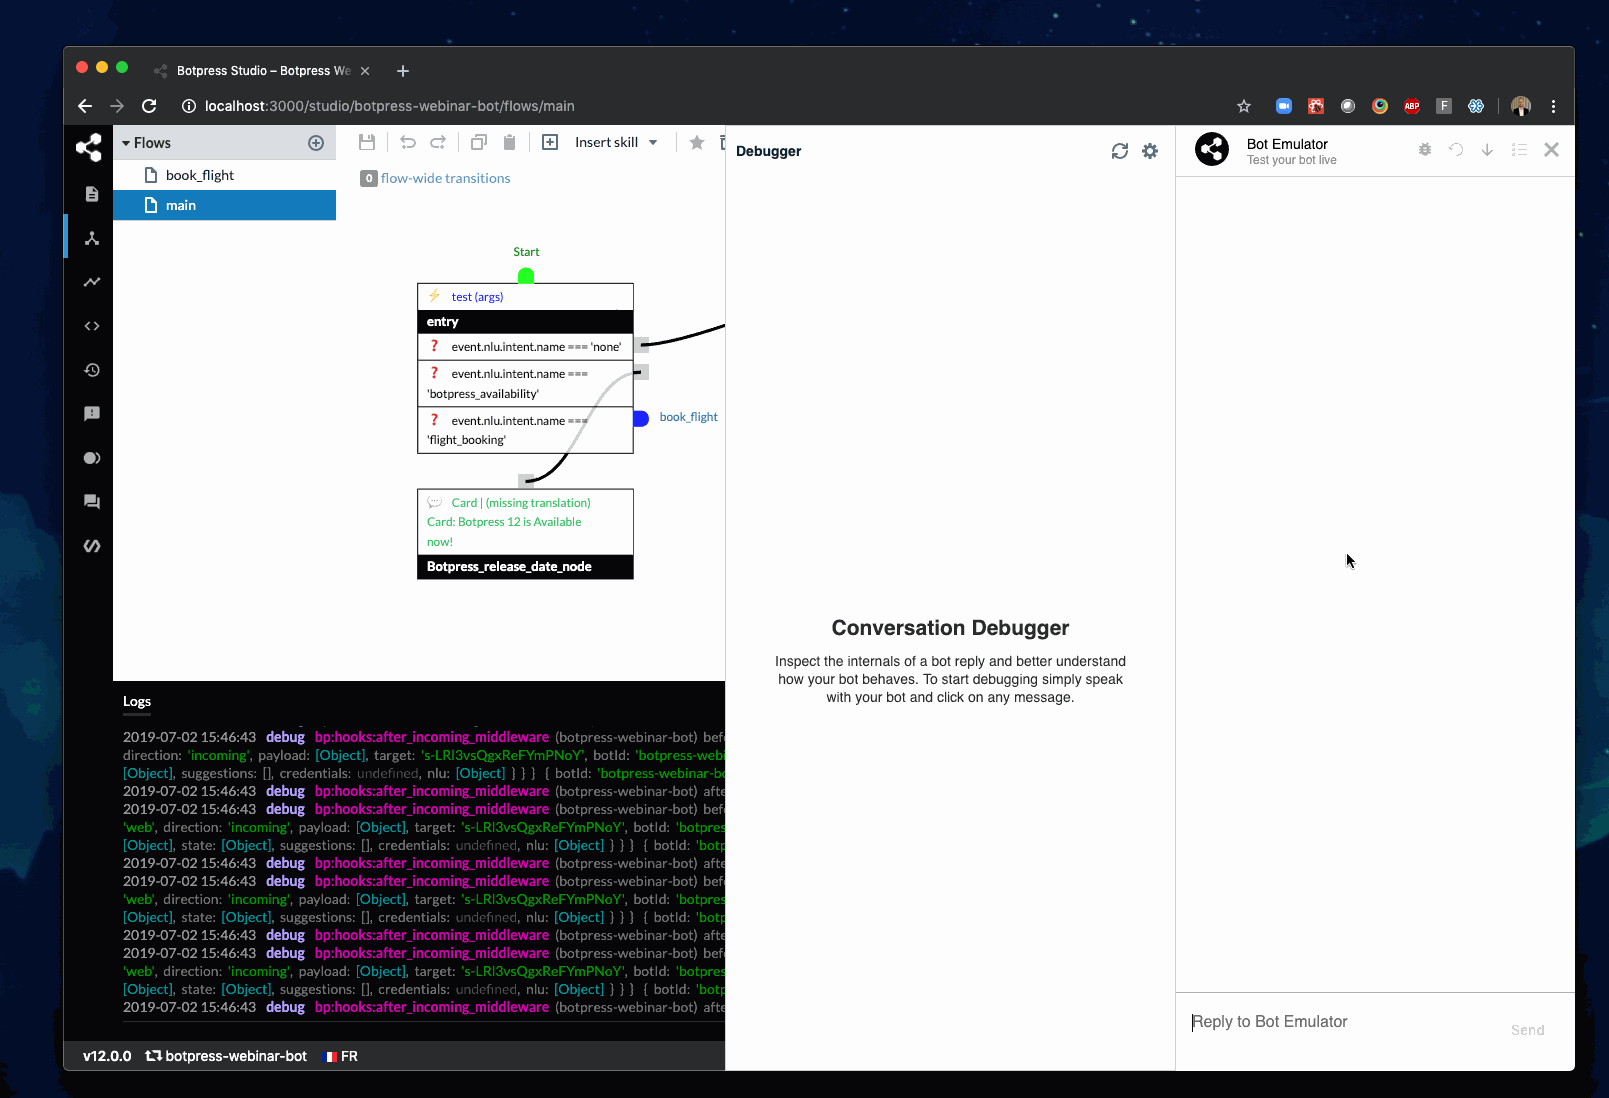Open the overlapping circles sidebar module icon

pyautogui.click(x=92, y=458)
